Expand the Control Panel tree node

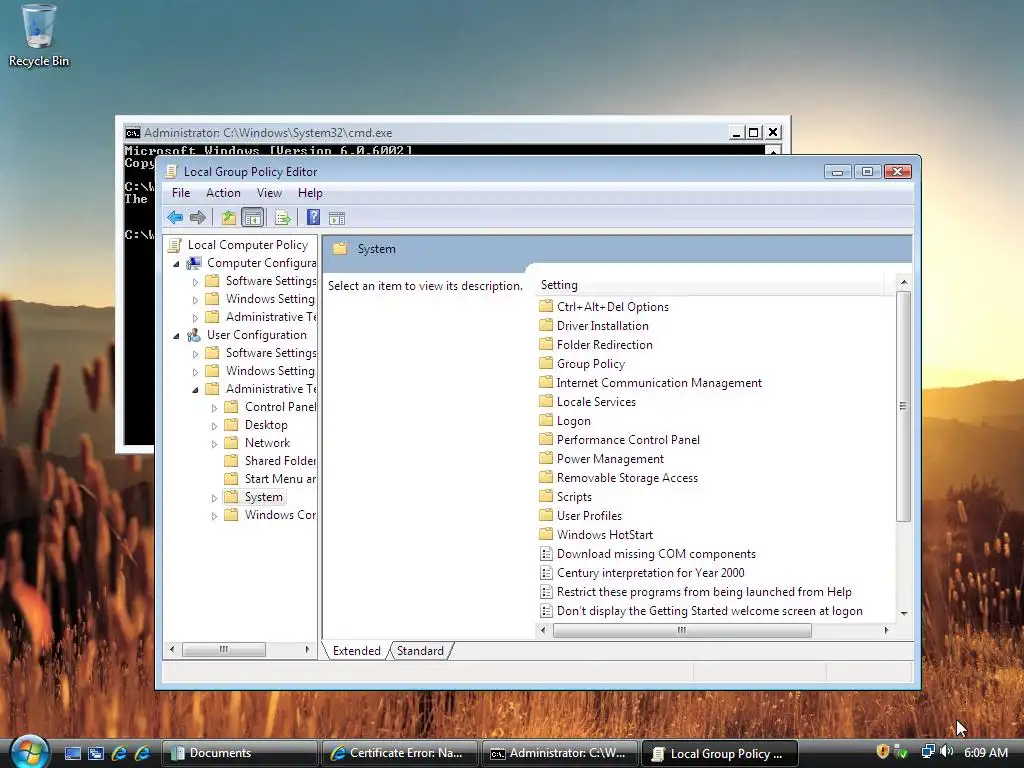click(x=214, y=408)
